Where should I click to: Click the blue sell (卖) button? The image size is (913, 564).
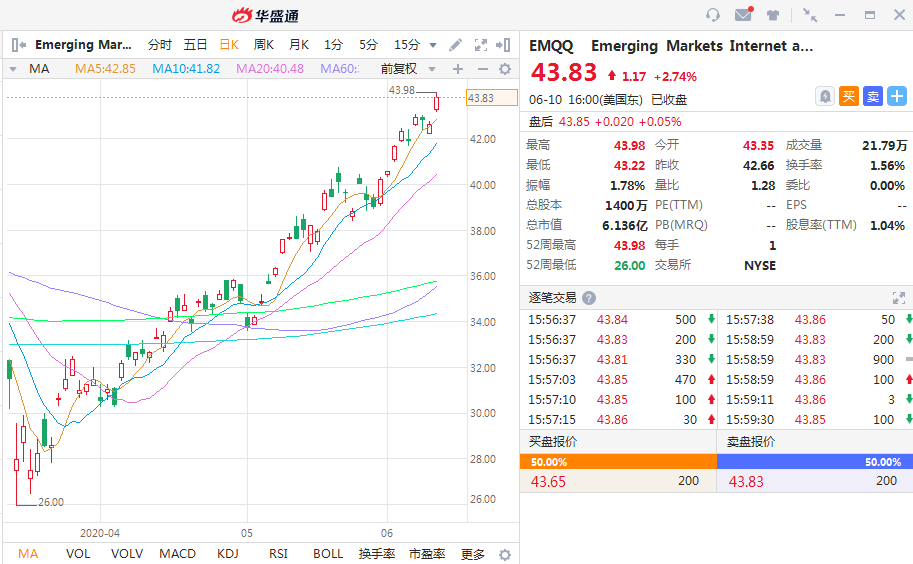coord(873,97)
